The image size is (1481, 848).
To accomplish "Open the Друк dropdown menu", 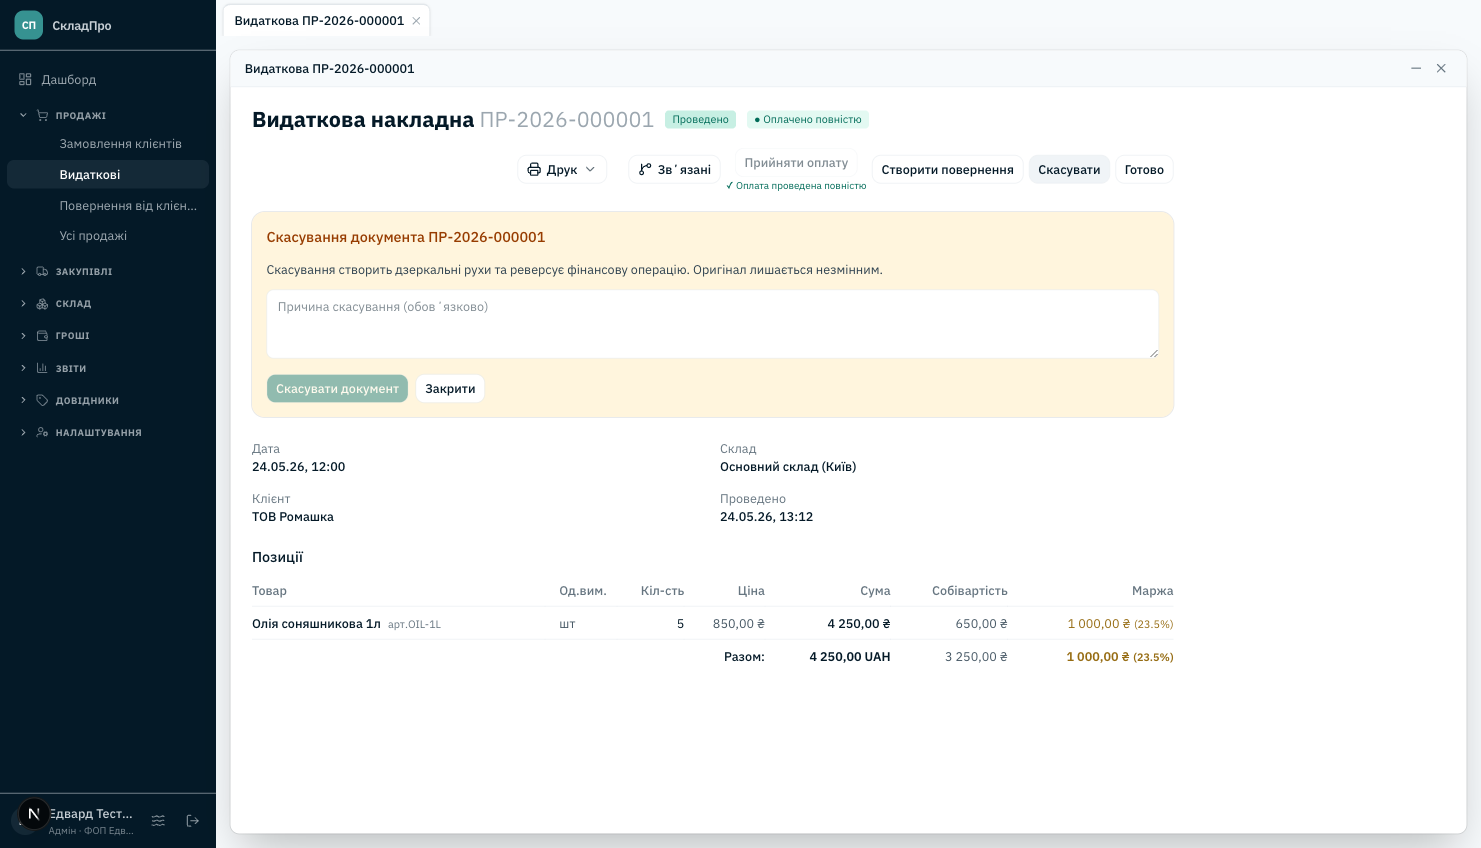I will tap(562, 170).
